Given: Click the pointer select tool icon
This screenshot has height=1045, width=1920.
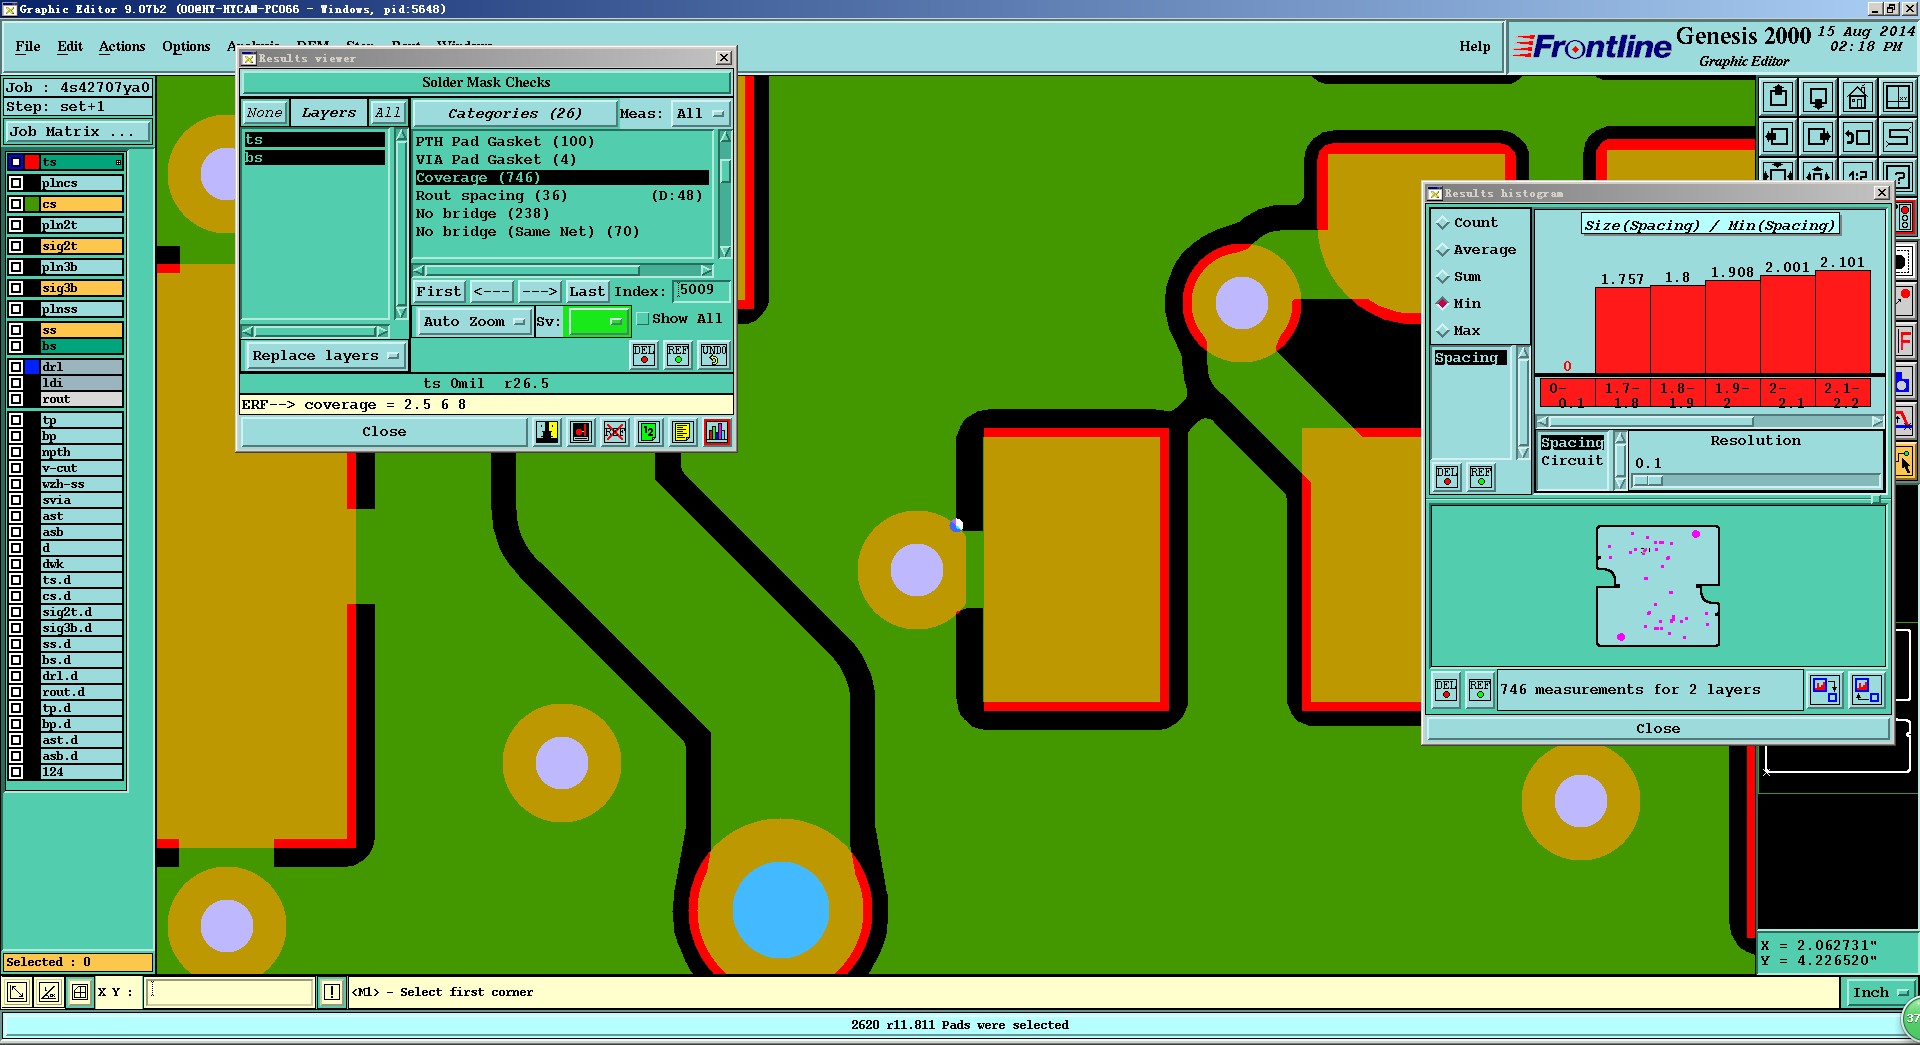Looking at the screenshot, I should pos(1905,463).
